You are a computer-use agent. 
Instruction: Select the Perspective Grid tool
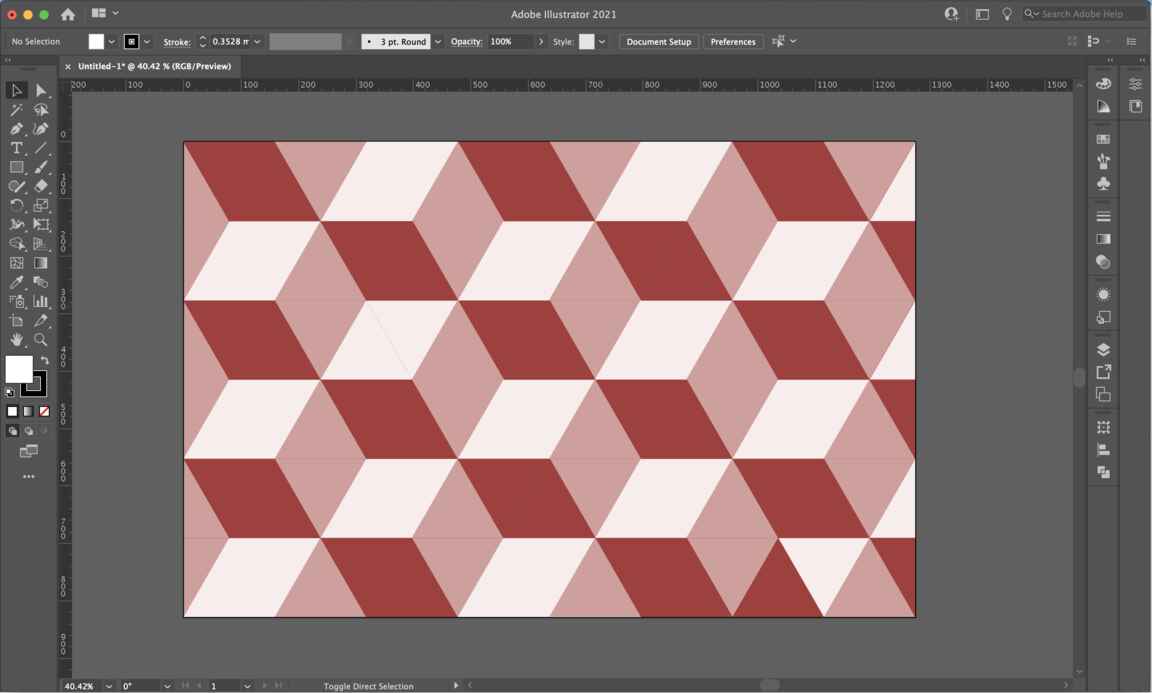click(x=40, y=244)
